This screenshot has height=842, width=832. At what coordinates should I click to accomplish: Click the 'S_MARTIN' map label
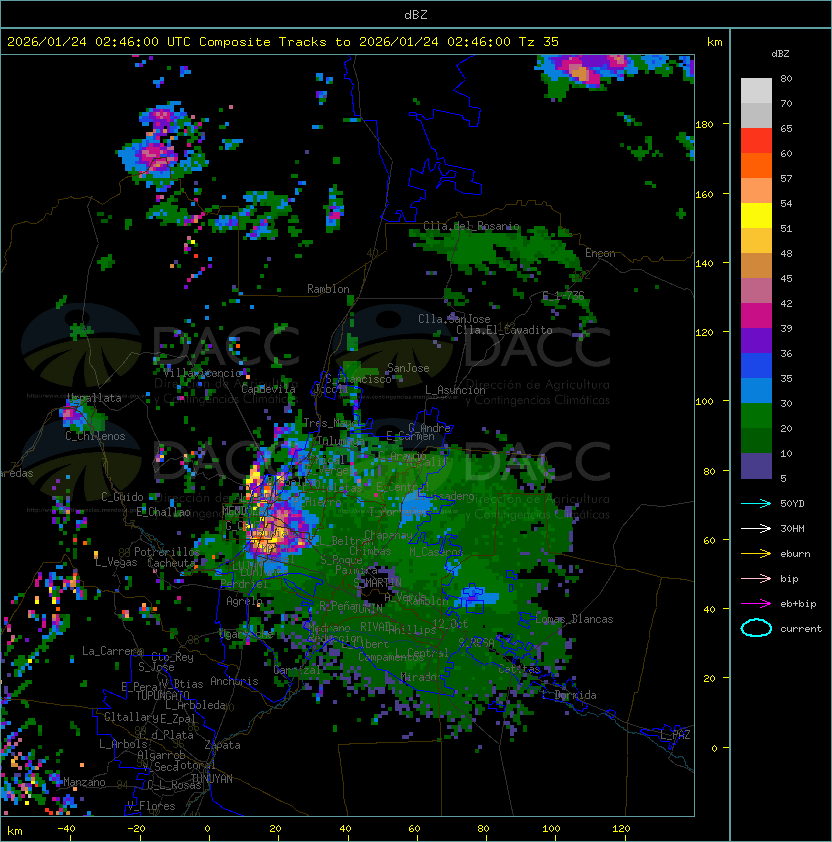pyautogui.click(x=378, y=582)
